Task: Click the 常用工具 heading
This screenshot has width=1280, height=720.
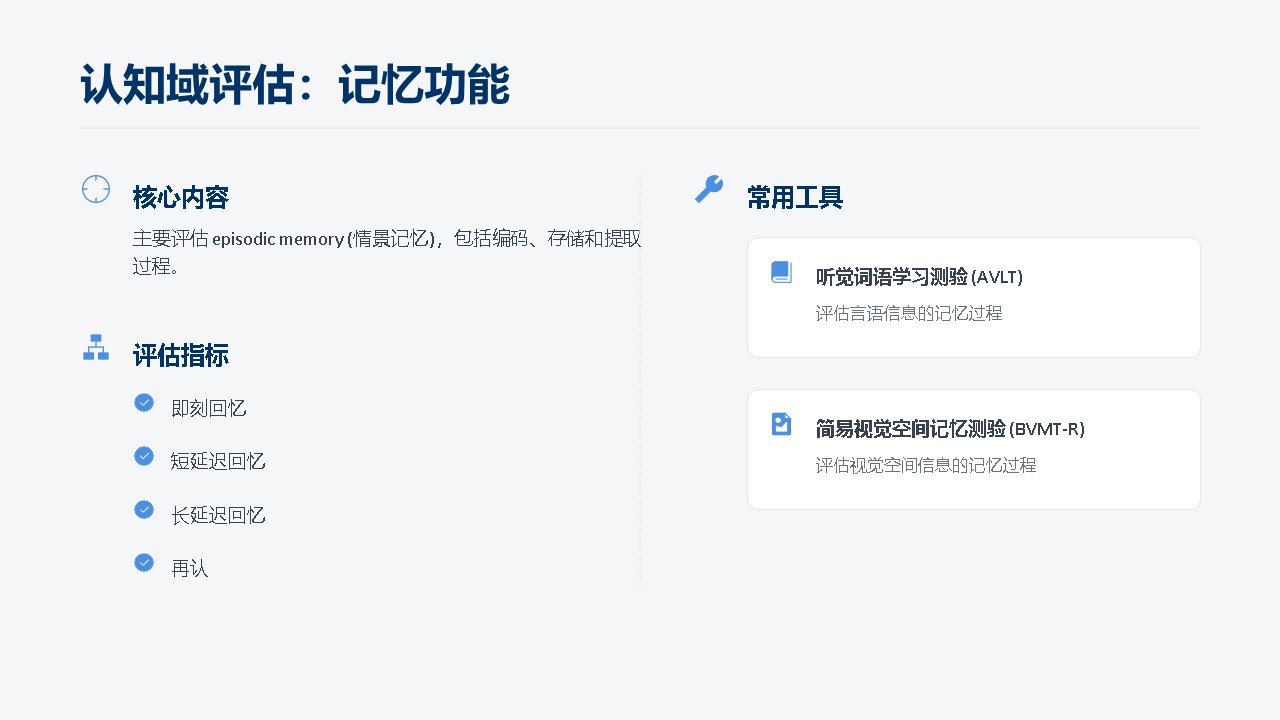Action: (x=795, y=198)
